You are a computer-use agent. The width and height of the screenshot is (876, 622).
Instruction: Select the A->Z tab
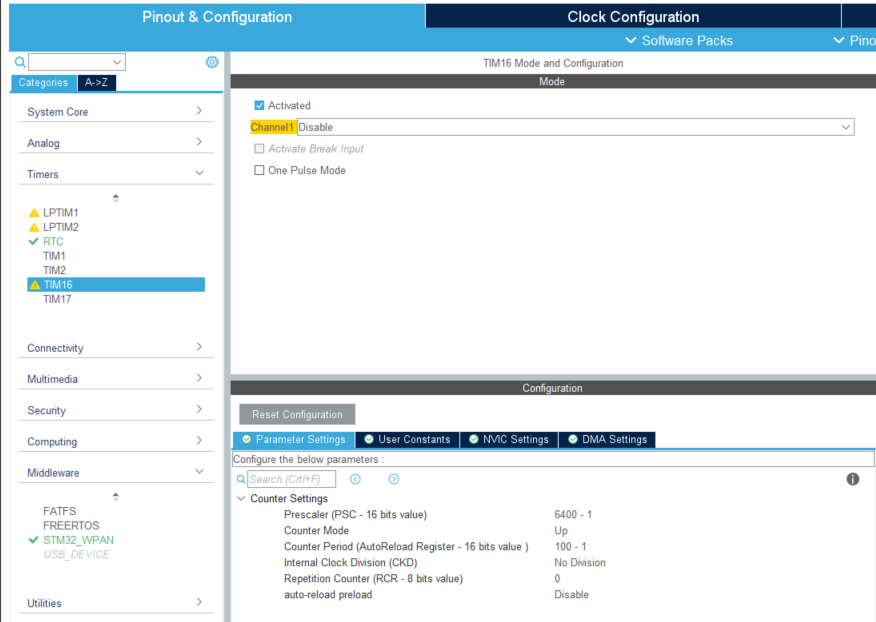point(97,83)
